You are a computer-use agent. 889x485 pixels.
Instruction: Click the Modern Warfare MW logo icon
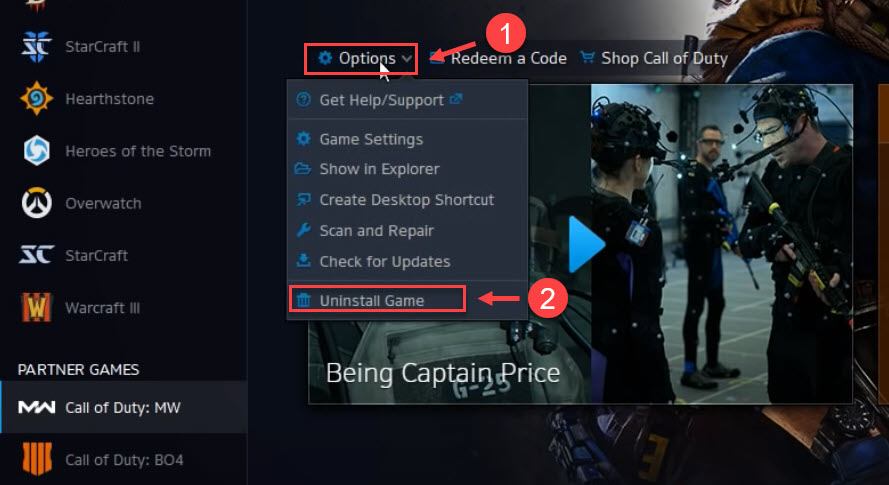click(x=36, y=407)
